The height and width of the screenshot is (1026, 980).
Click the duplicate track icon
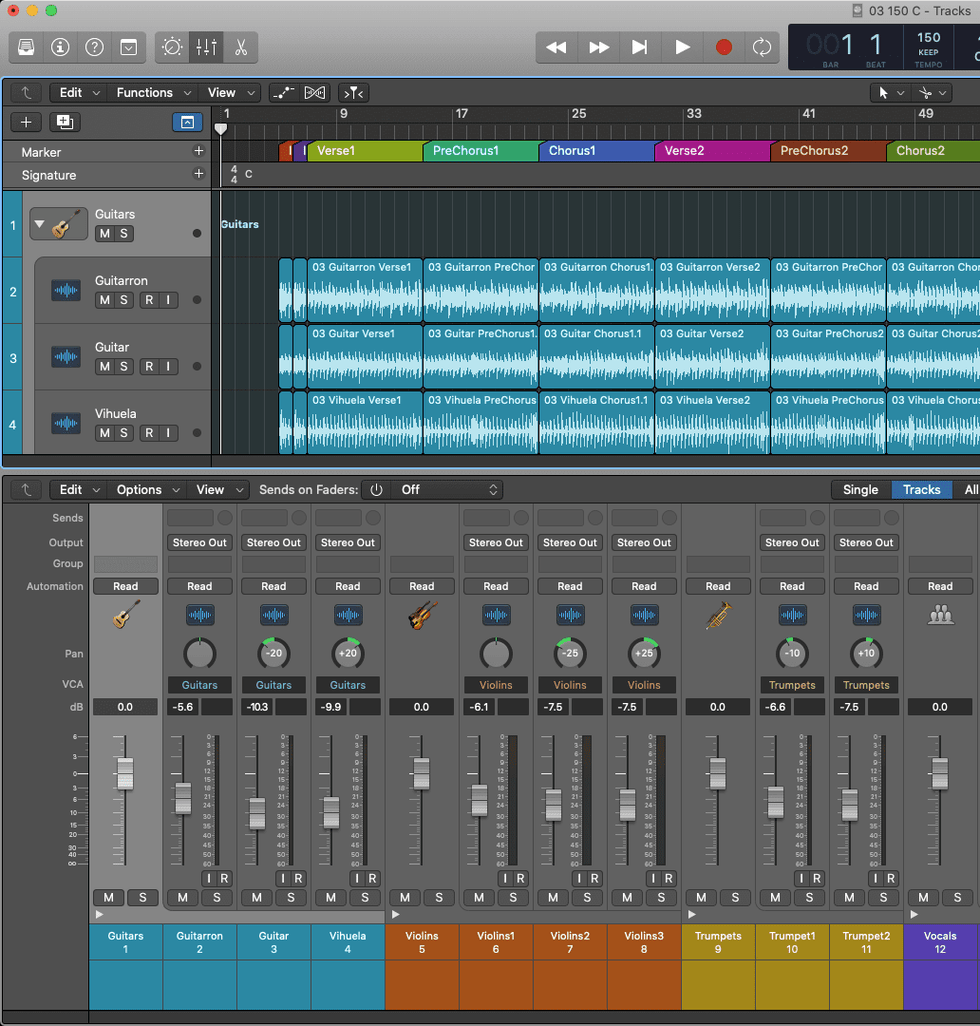[65, 122]
